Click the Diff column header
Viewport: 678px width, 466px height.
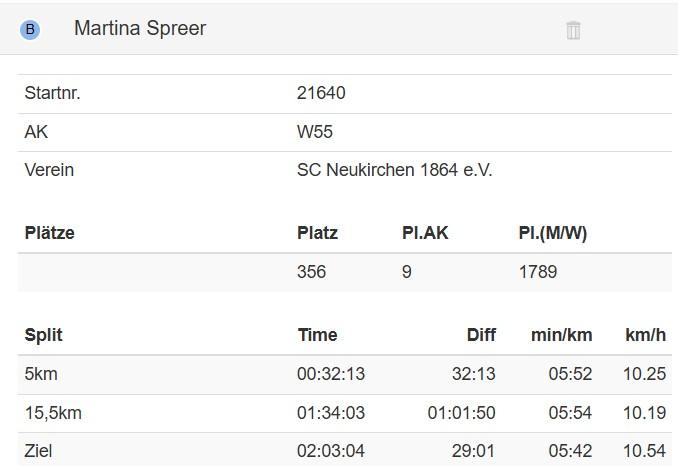[x=481, y=335]
